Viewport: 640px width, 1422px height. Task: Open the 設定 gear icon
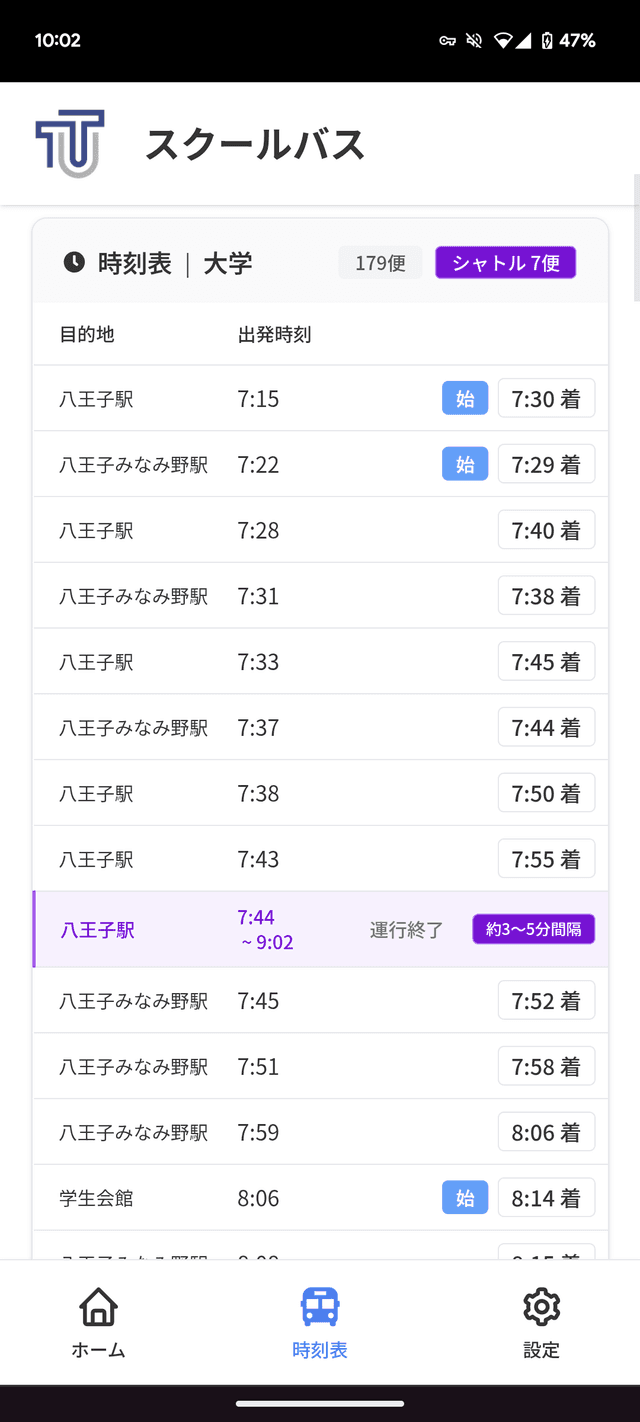[540, 1306]
